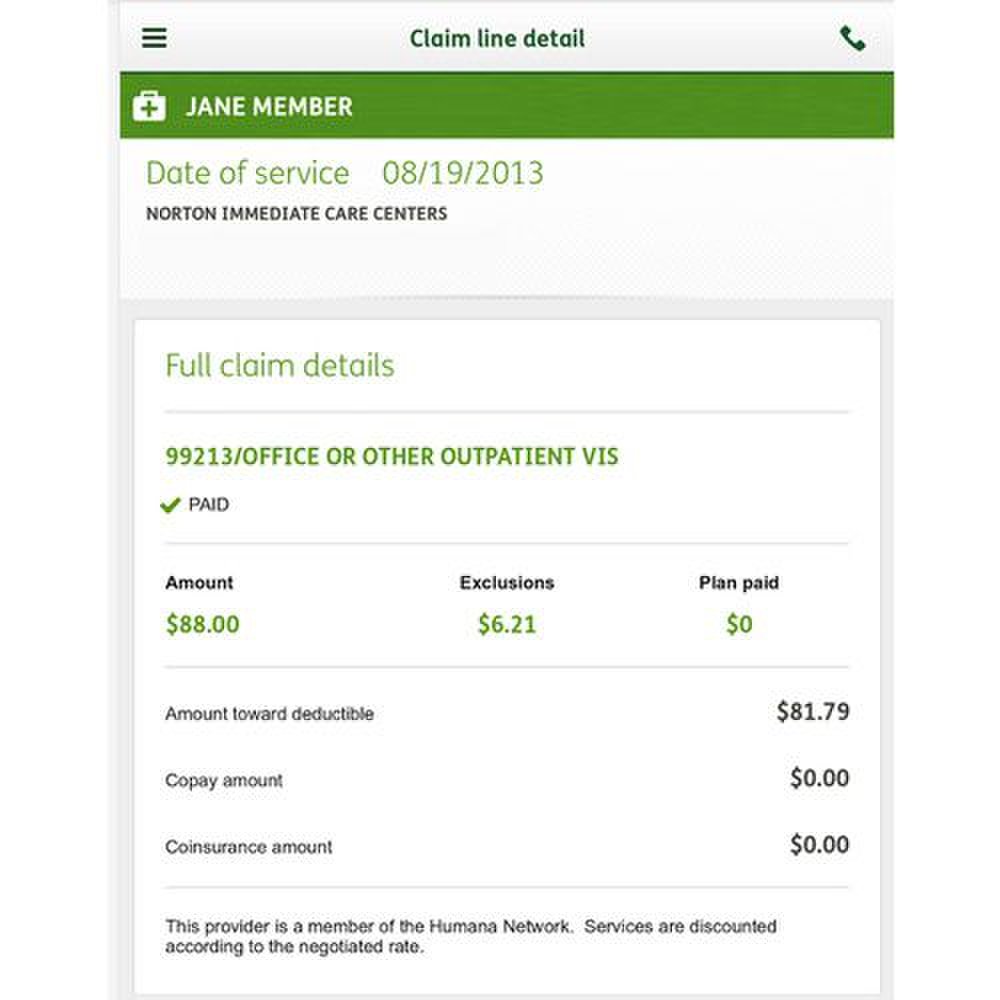The image size is (1000, 1000).
Task: Click the green PAID checkmark icon
Action: pos(170,506)
